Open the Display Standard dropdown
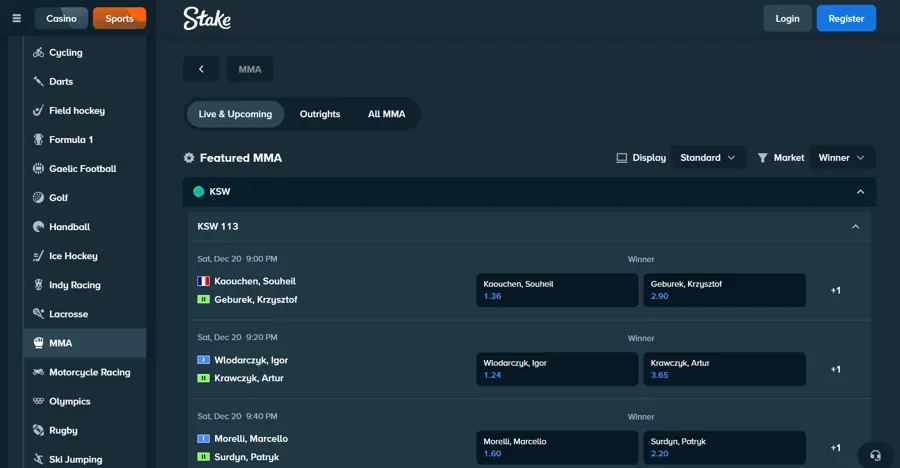This screenshot has height=468, width=900. point(708,158)
